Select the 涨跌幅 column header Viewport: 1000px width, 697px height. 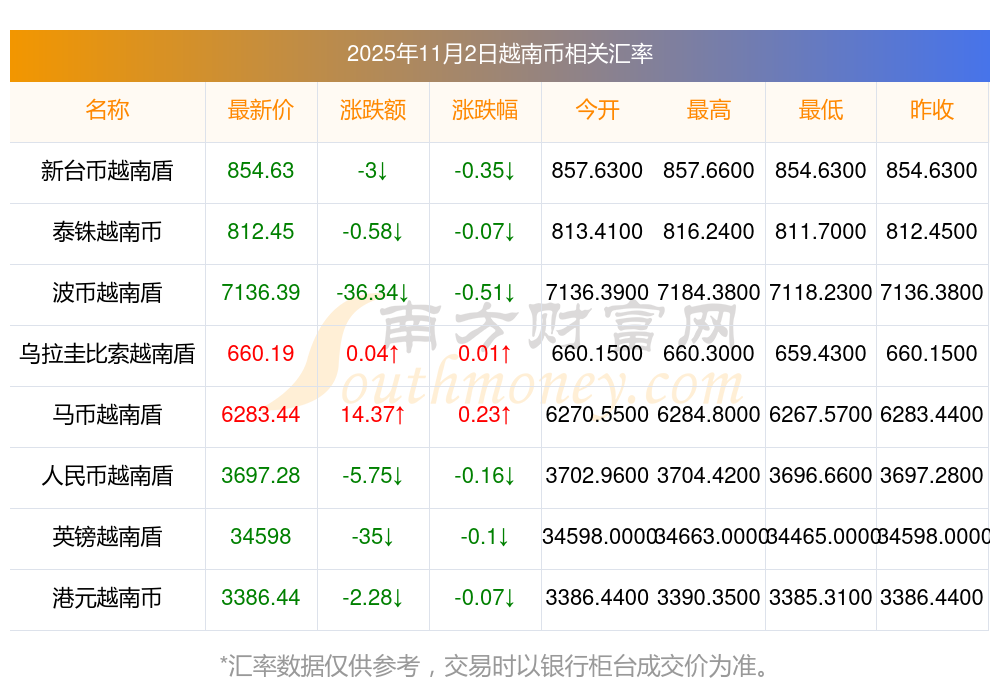(484, 110)
